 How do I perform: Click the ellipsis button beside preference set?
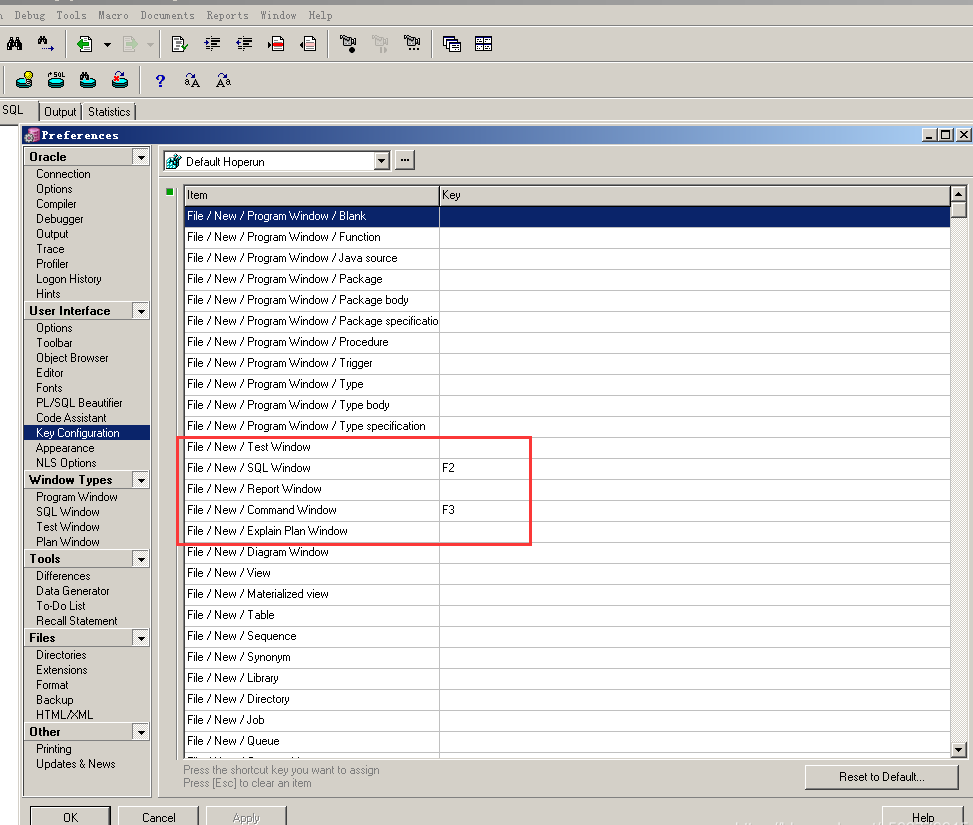[x=405, y=160]
